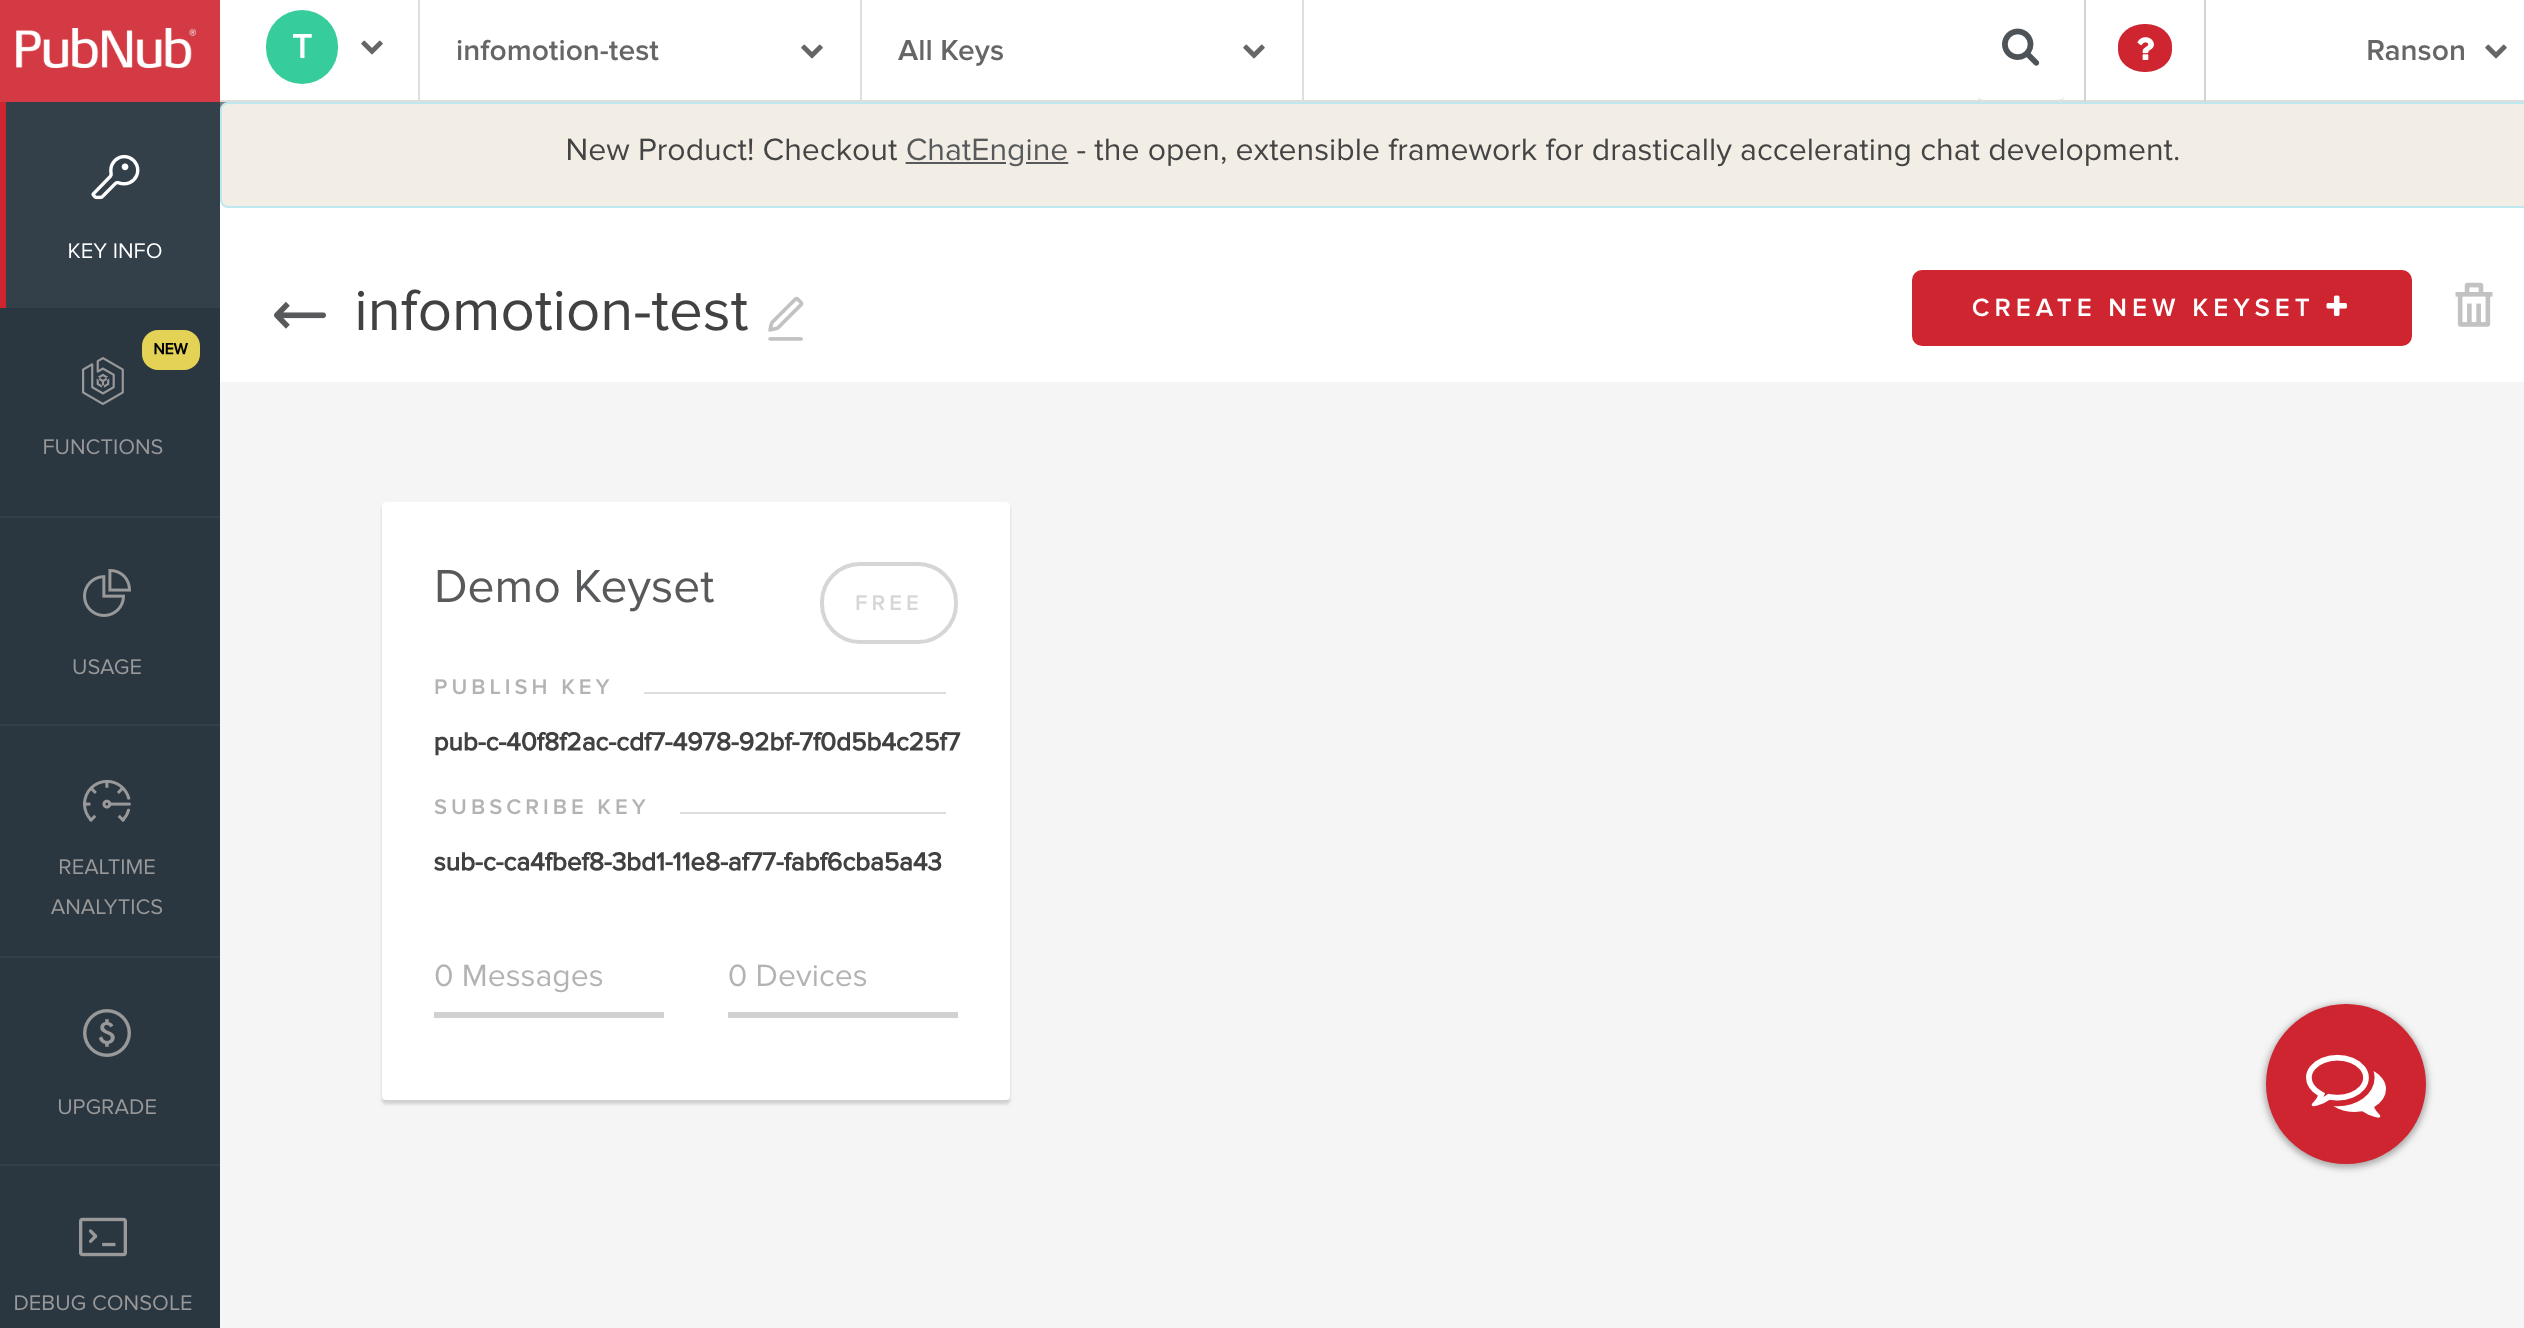Click the green T account avatar

[301, 48]
